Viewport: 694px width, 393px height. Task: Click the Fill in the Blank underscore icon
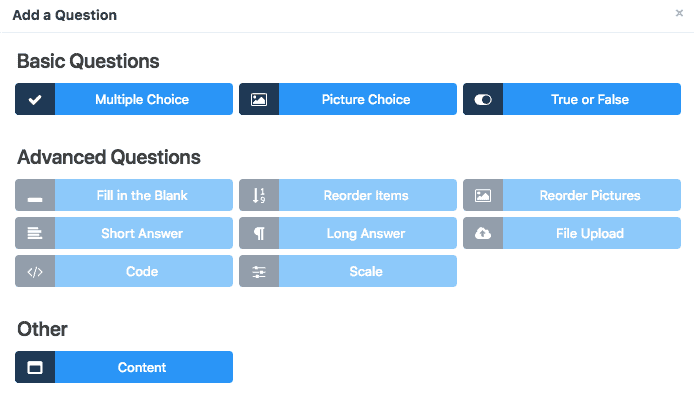35,200
